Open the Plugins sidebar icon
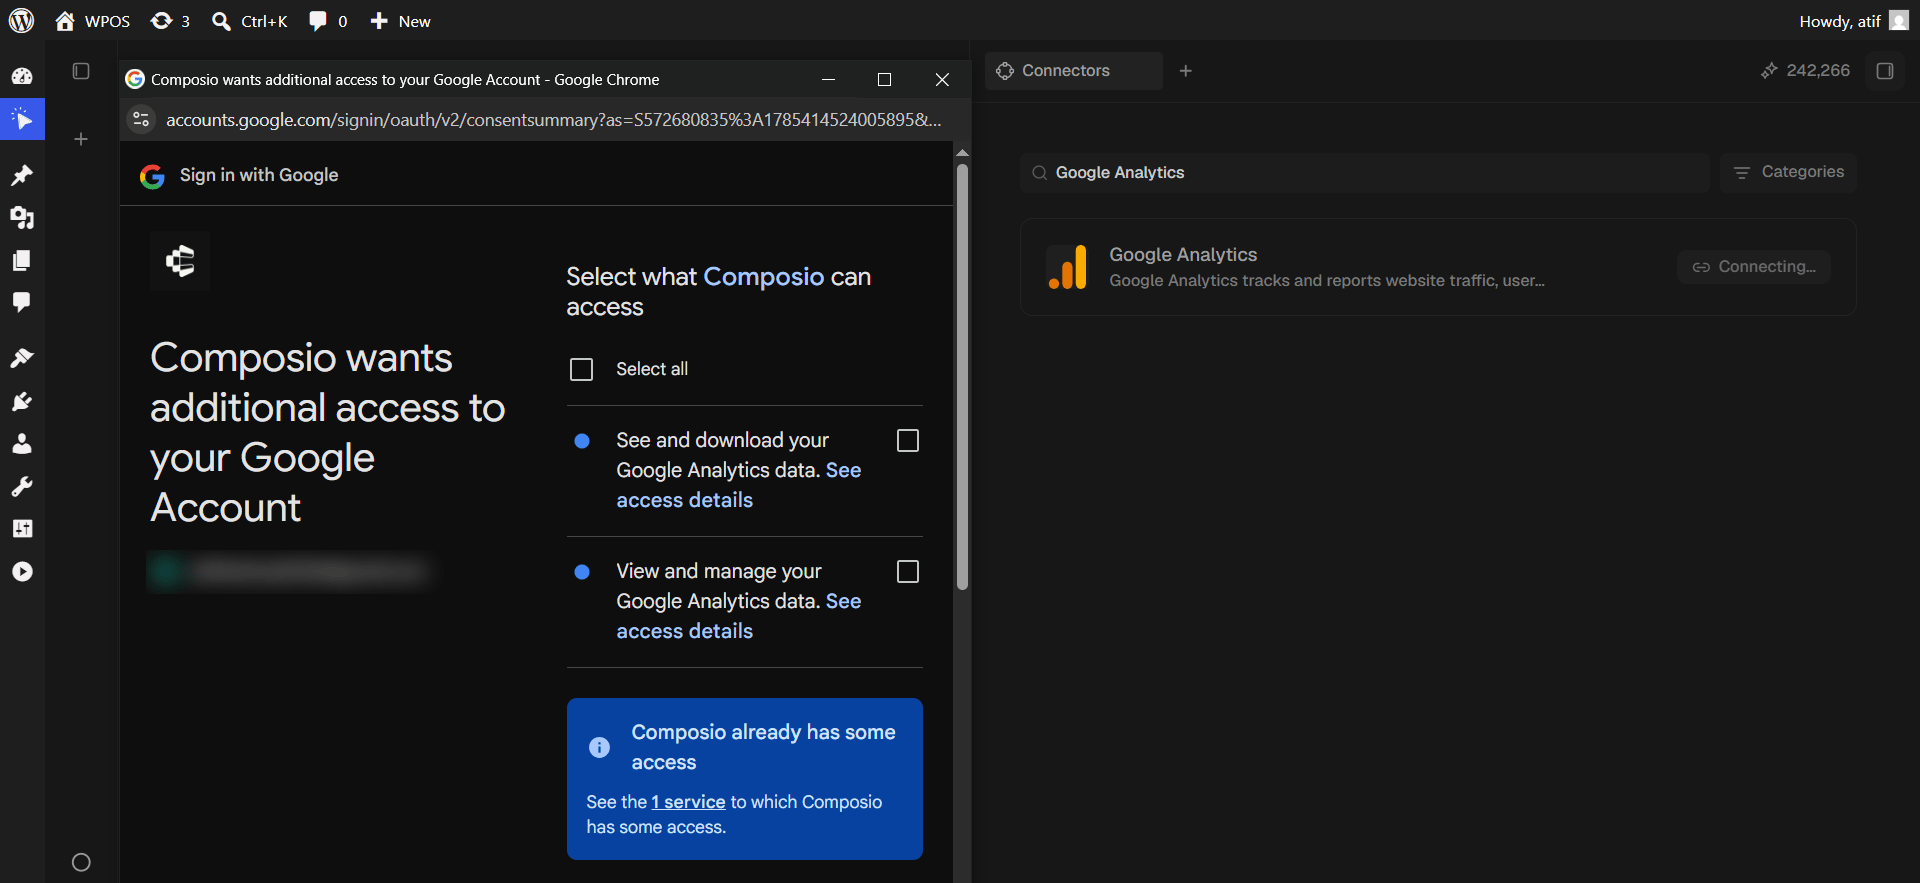 [22, 401]
